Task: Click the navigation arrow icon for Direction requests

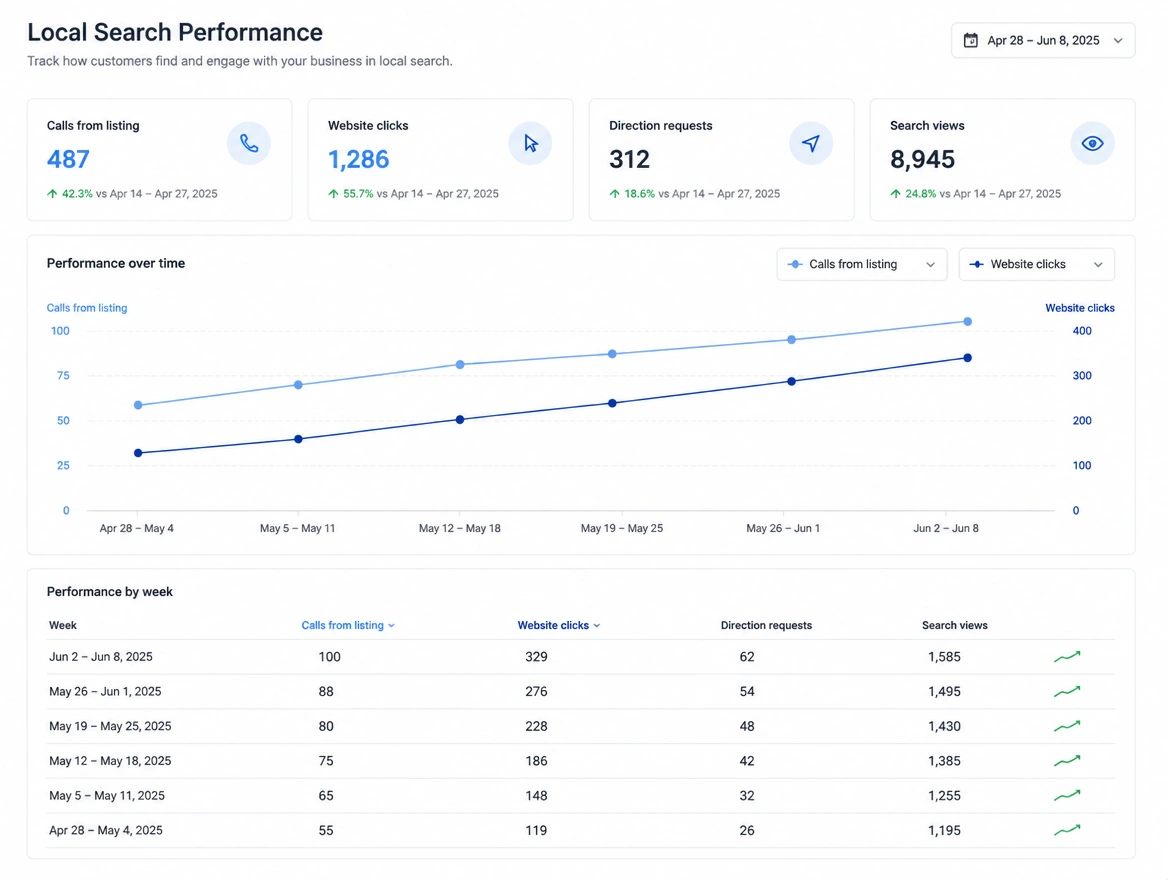Action: (x=811, y=143)
